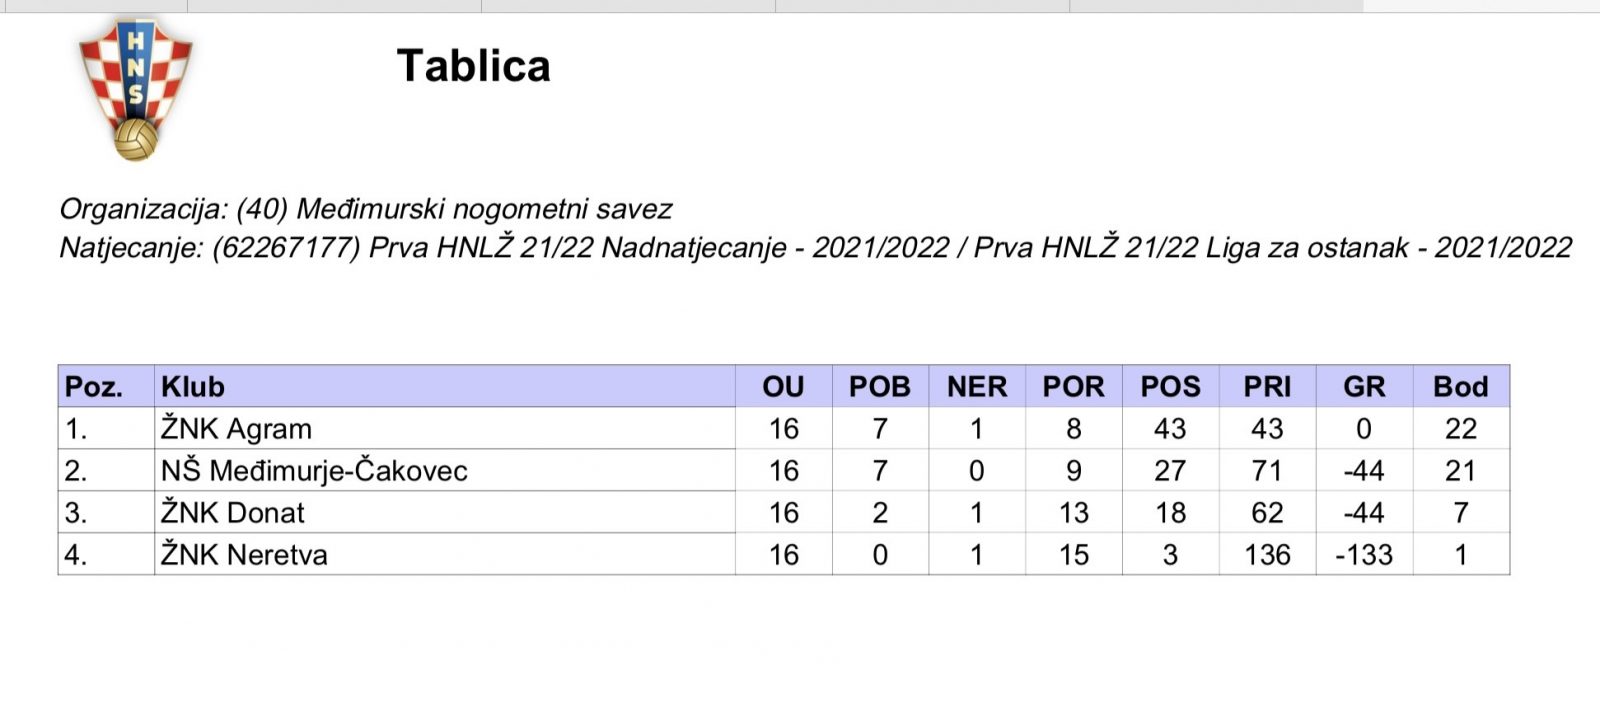Select the Organizacija line of text
This screenshot has width=1600, height=712.
365,209
